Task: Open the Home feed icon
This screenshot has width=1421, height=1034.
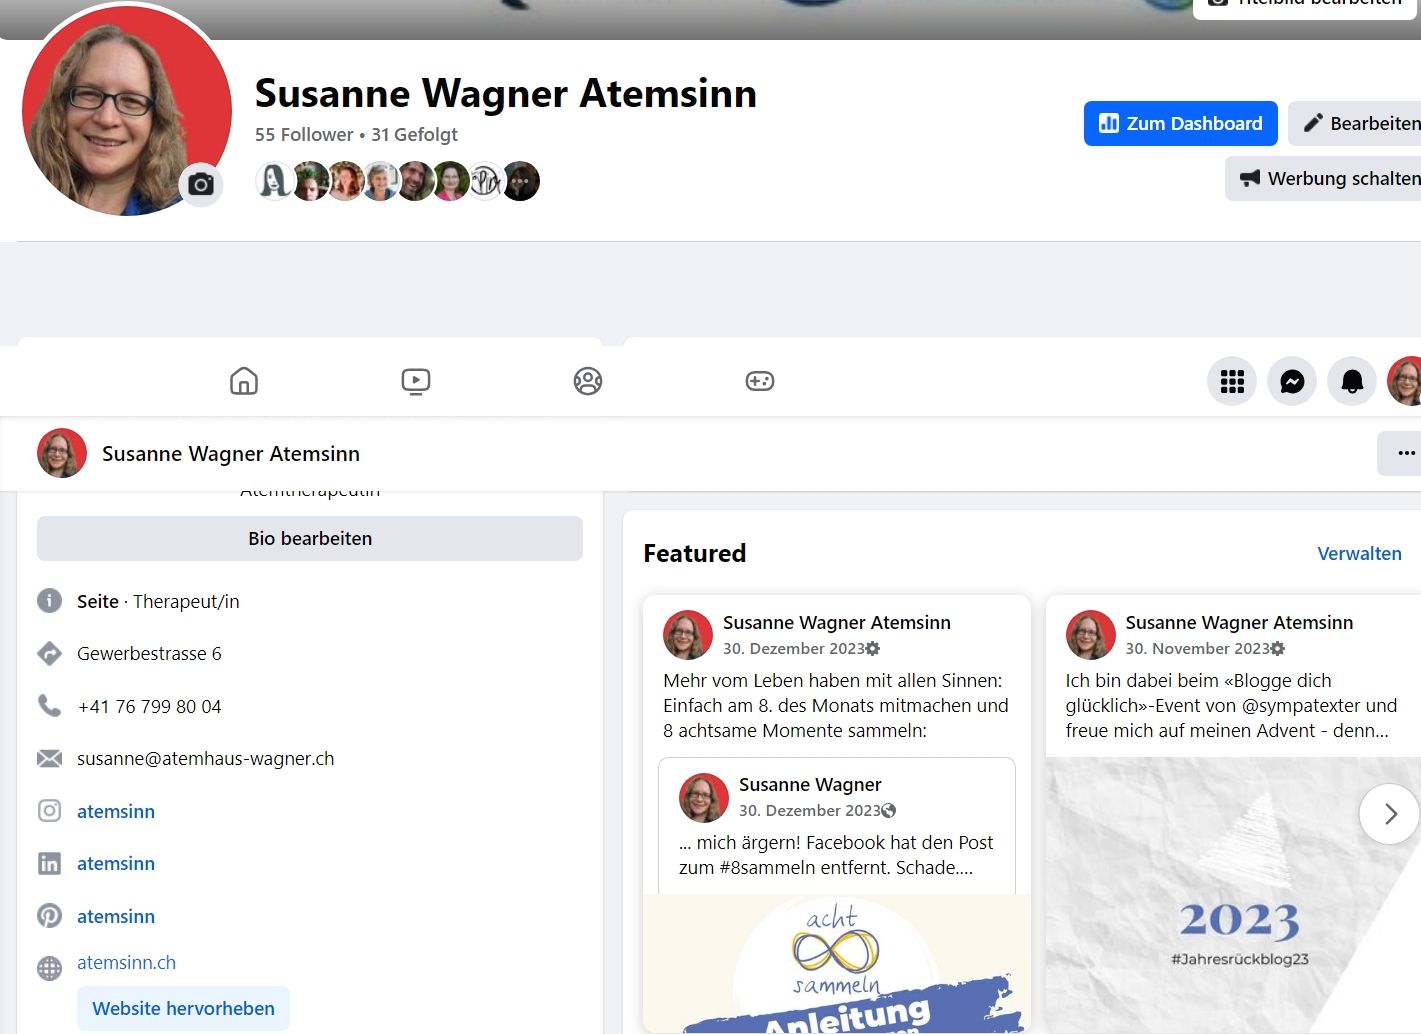Action: [x=244, y=381]
